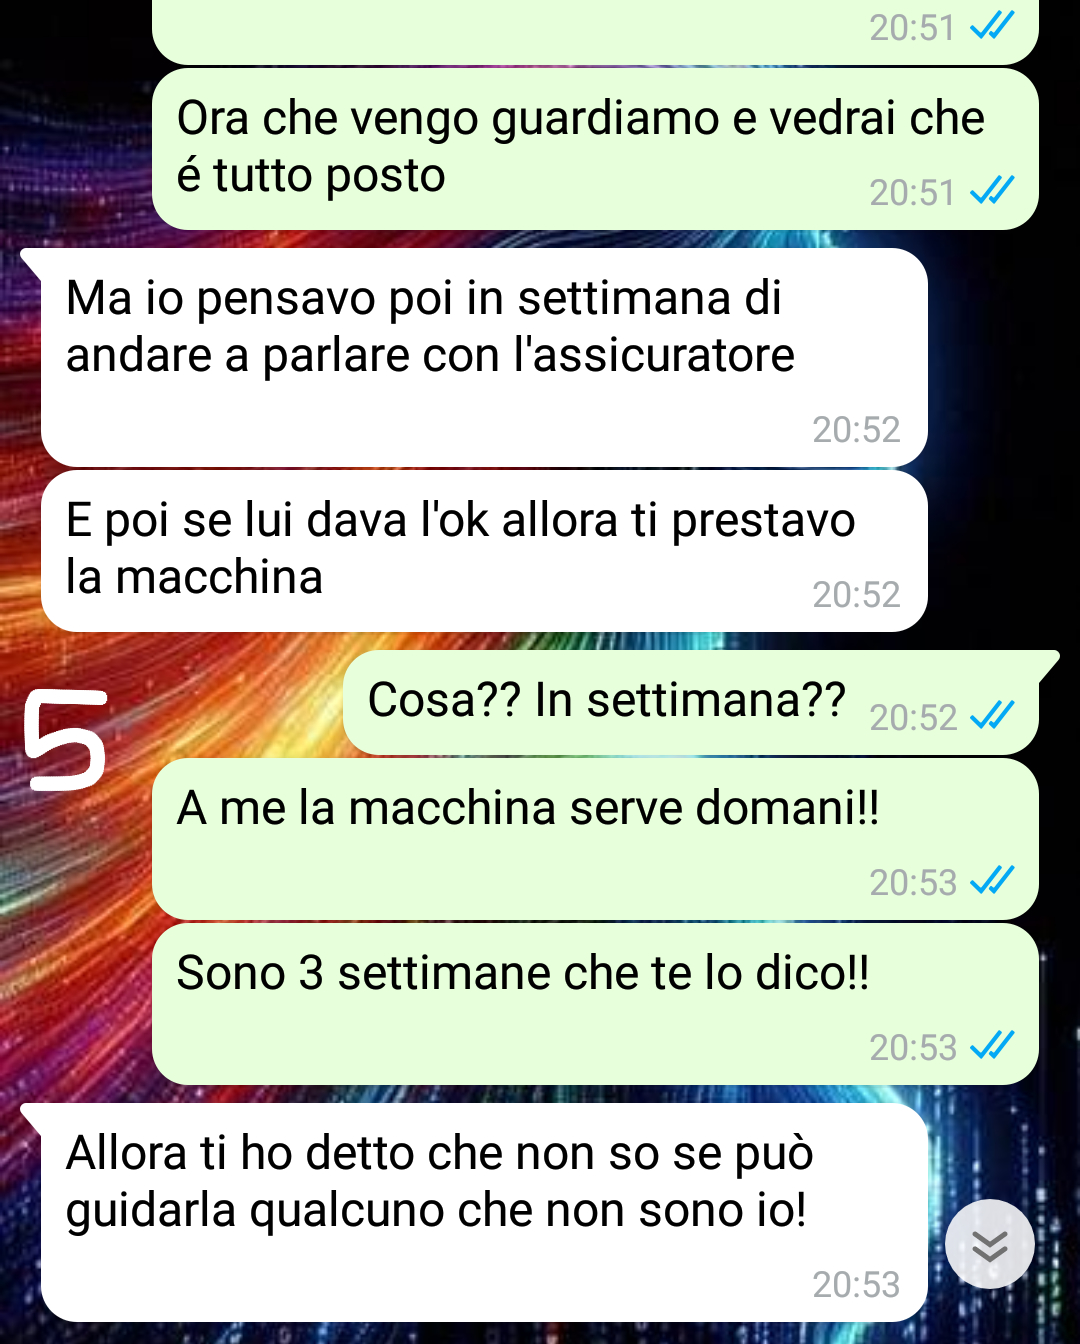Tap blue ticks on 'Sono 3 settimane' message
This screenshot has height=1344, width=1080.
(x=993, y=1046)
